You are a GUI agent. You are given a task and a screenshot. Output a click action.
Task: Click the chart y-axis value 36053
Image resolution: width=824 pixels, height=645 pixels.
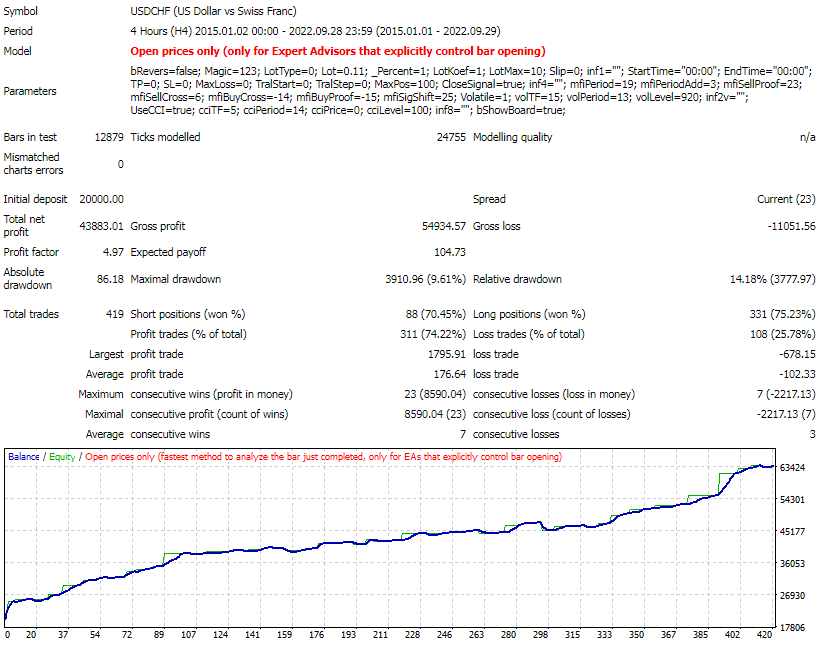point(792,564)
